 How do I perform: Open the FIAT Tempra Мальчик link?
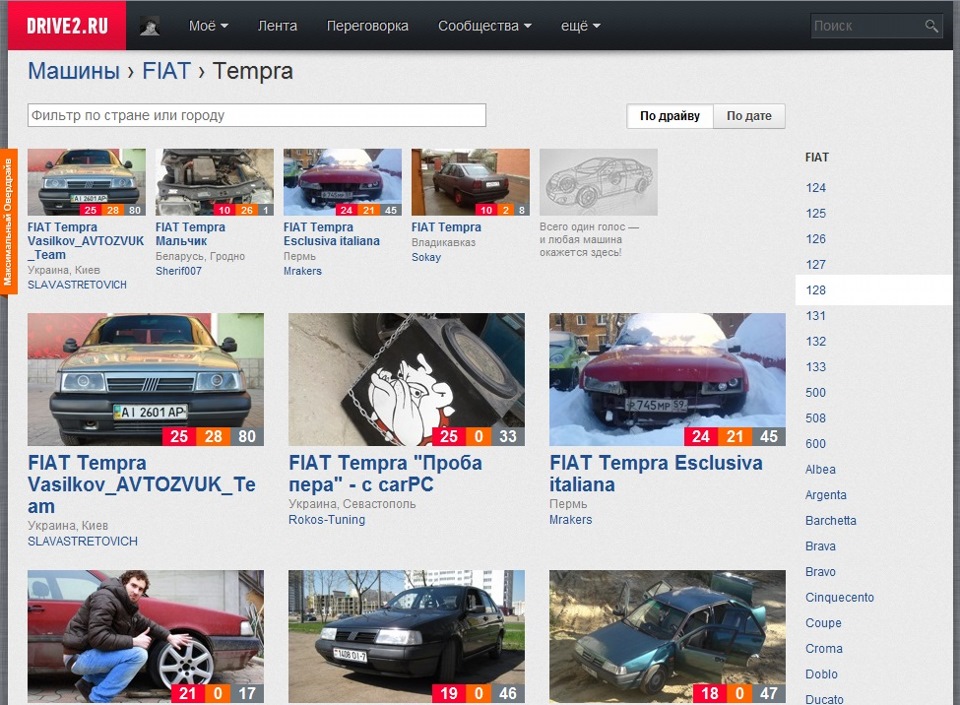point(190,234)
